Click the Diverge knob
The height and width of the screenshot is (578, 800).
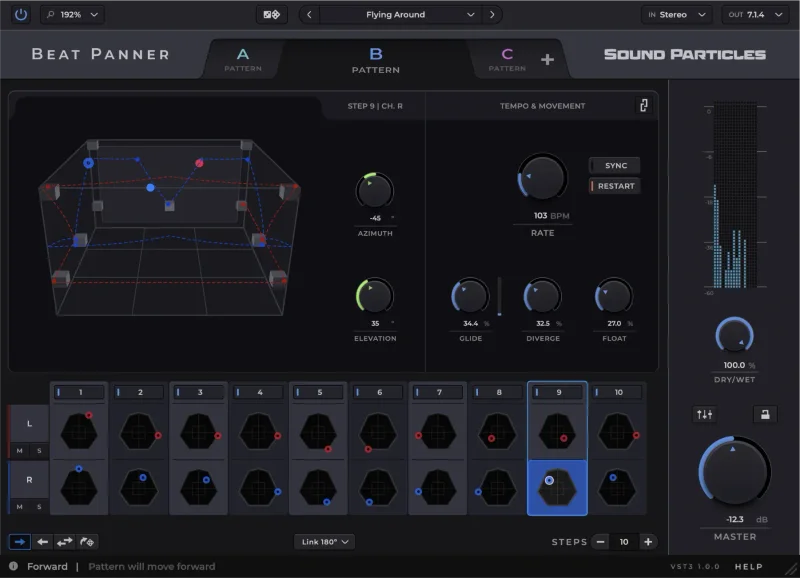(x=542, y=295)
